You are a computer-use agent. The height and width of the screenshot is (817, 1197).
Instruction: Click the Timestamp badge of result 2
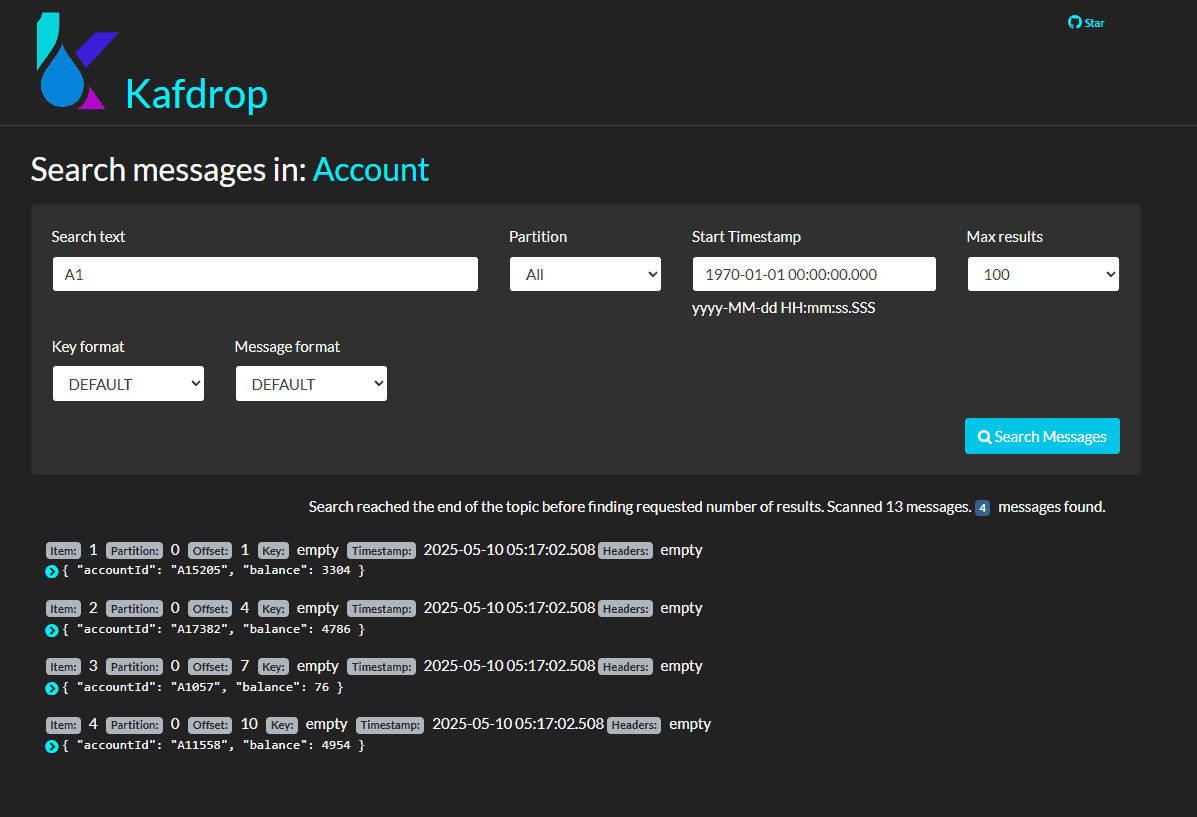coord(381,609)
